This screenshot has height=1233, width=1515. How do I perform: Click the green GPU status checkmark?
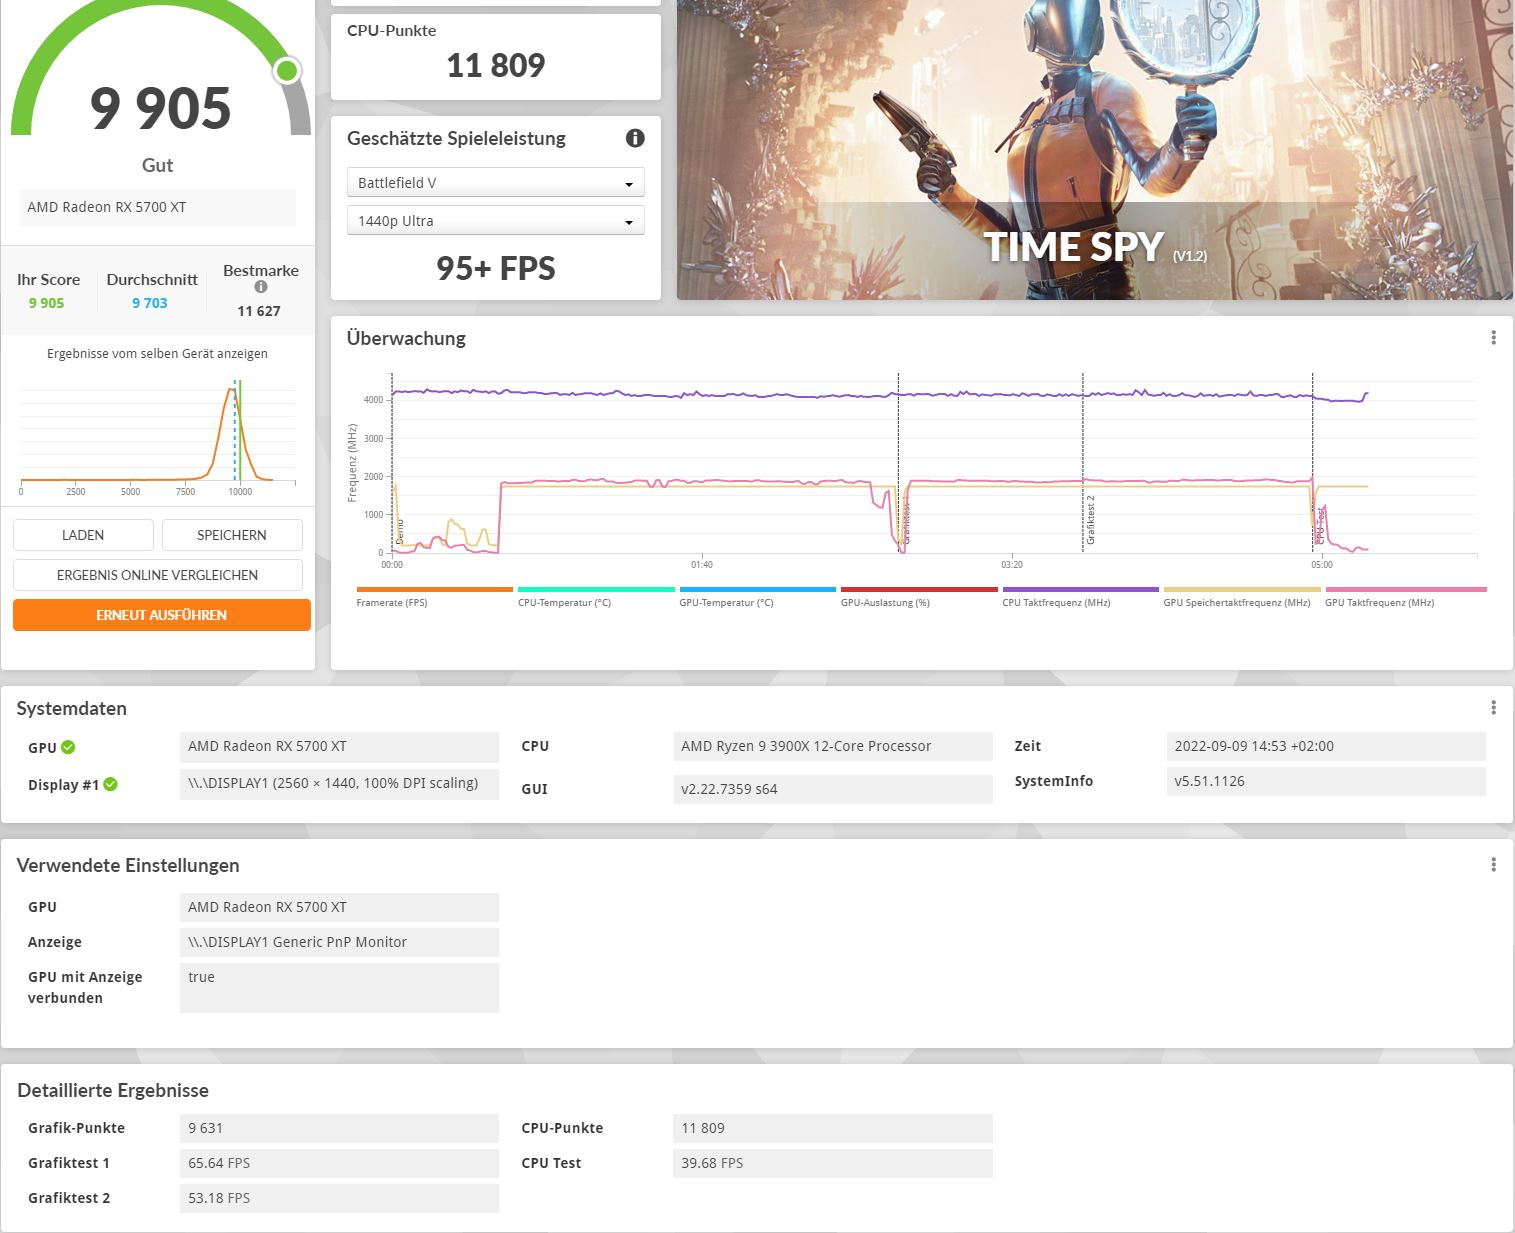click(68, 747)
